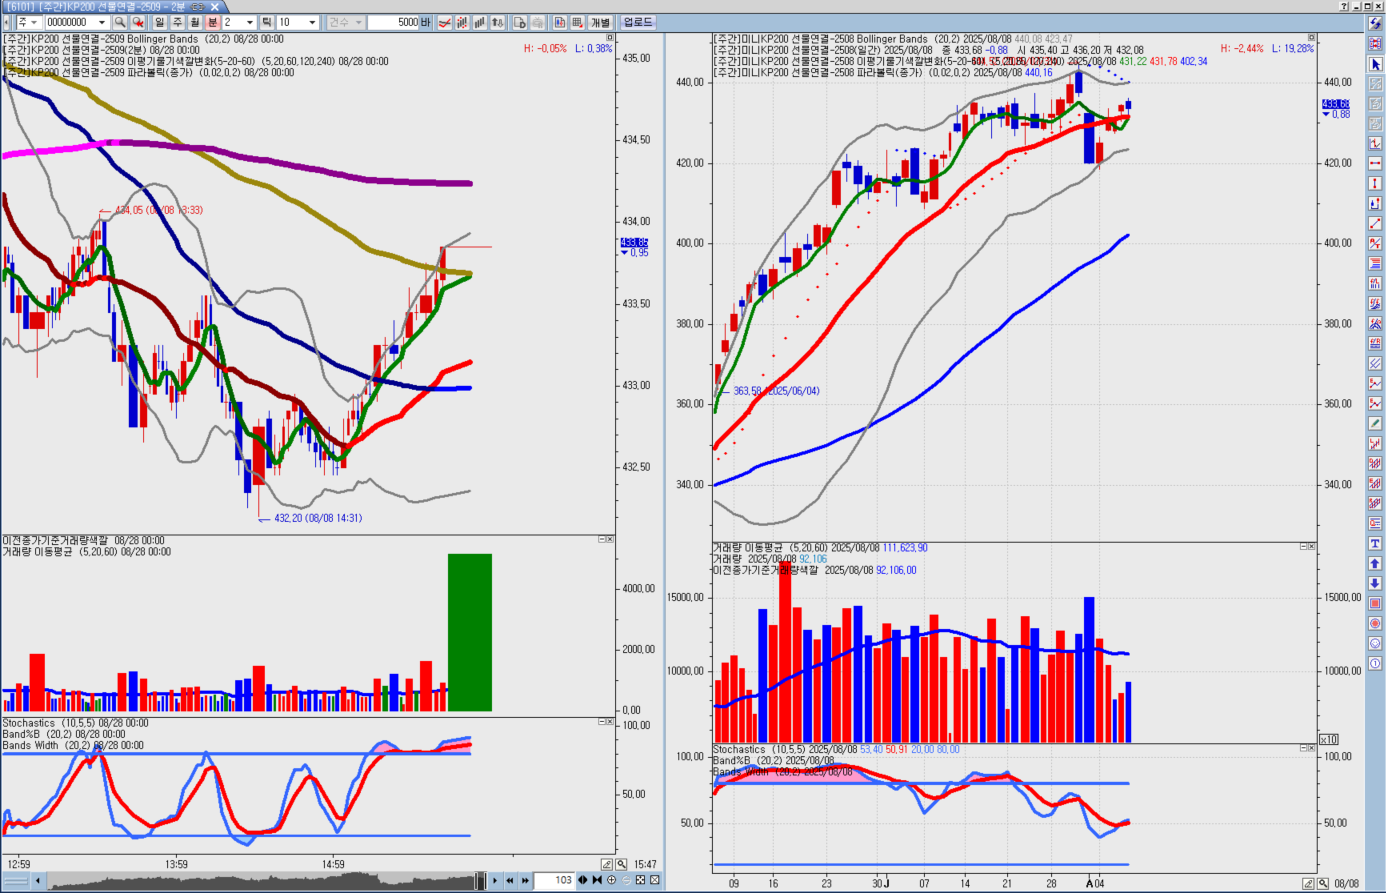
Task: Click the down arrow marker tool
Action: coord(1375,584)
